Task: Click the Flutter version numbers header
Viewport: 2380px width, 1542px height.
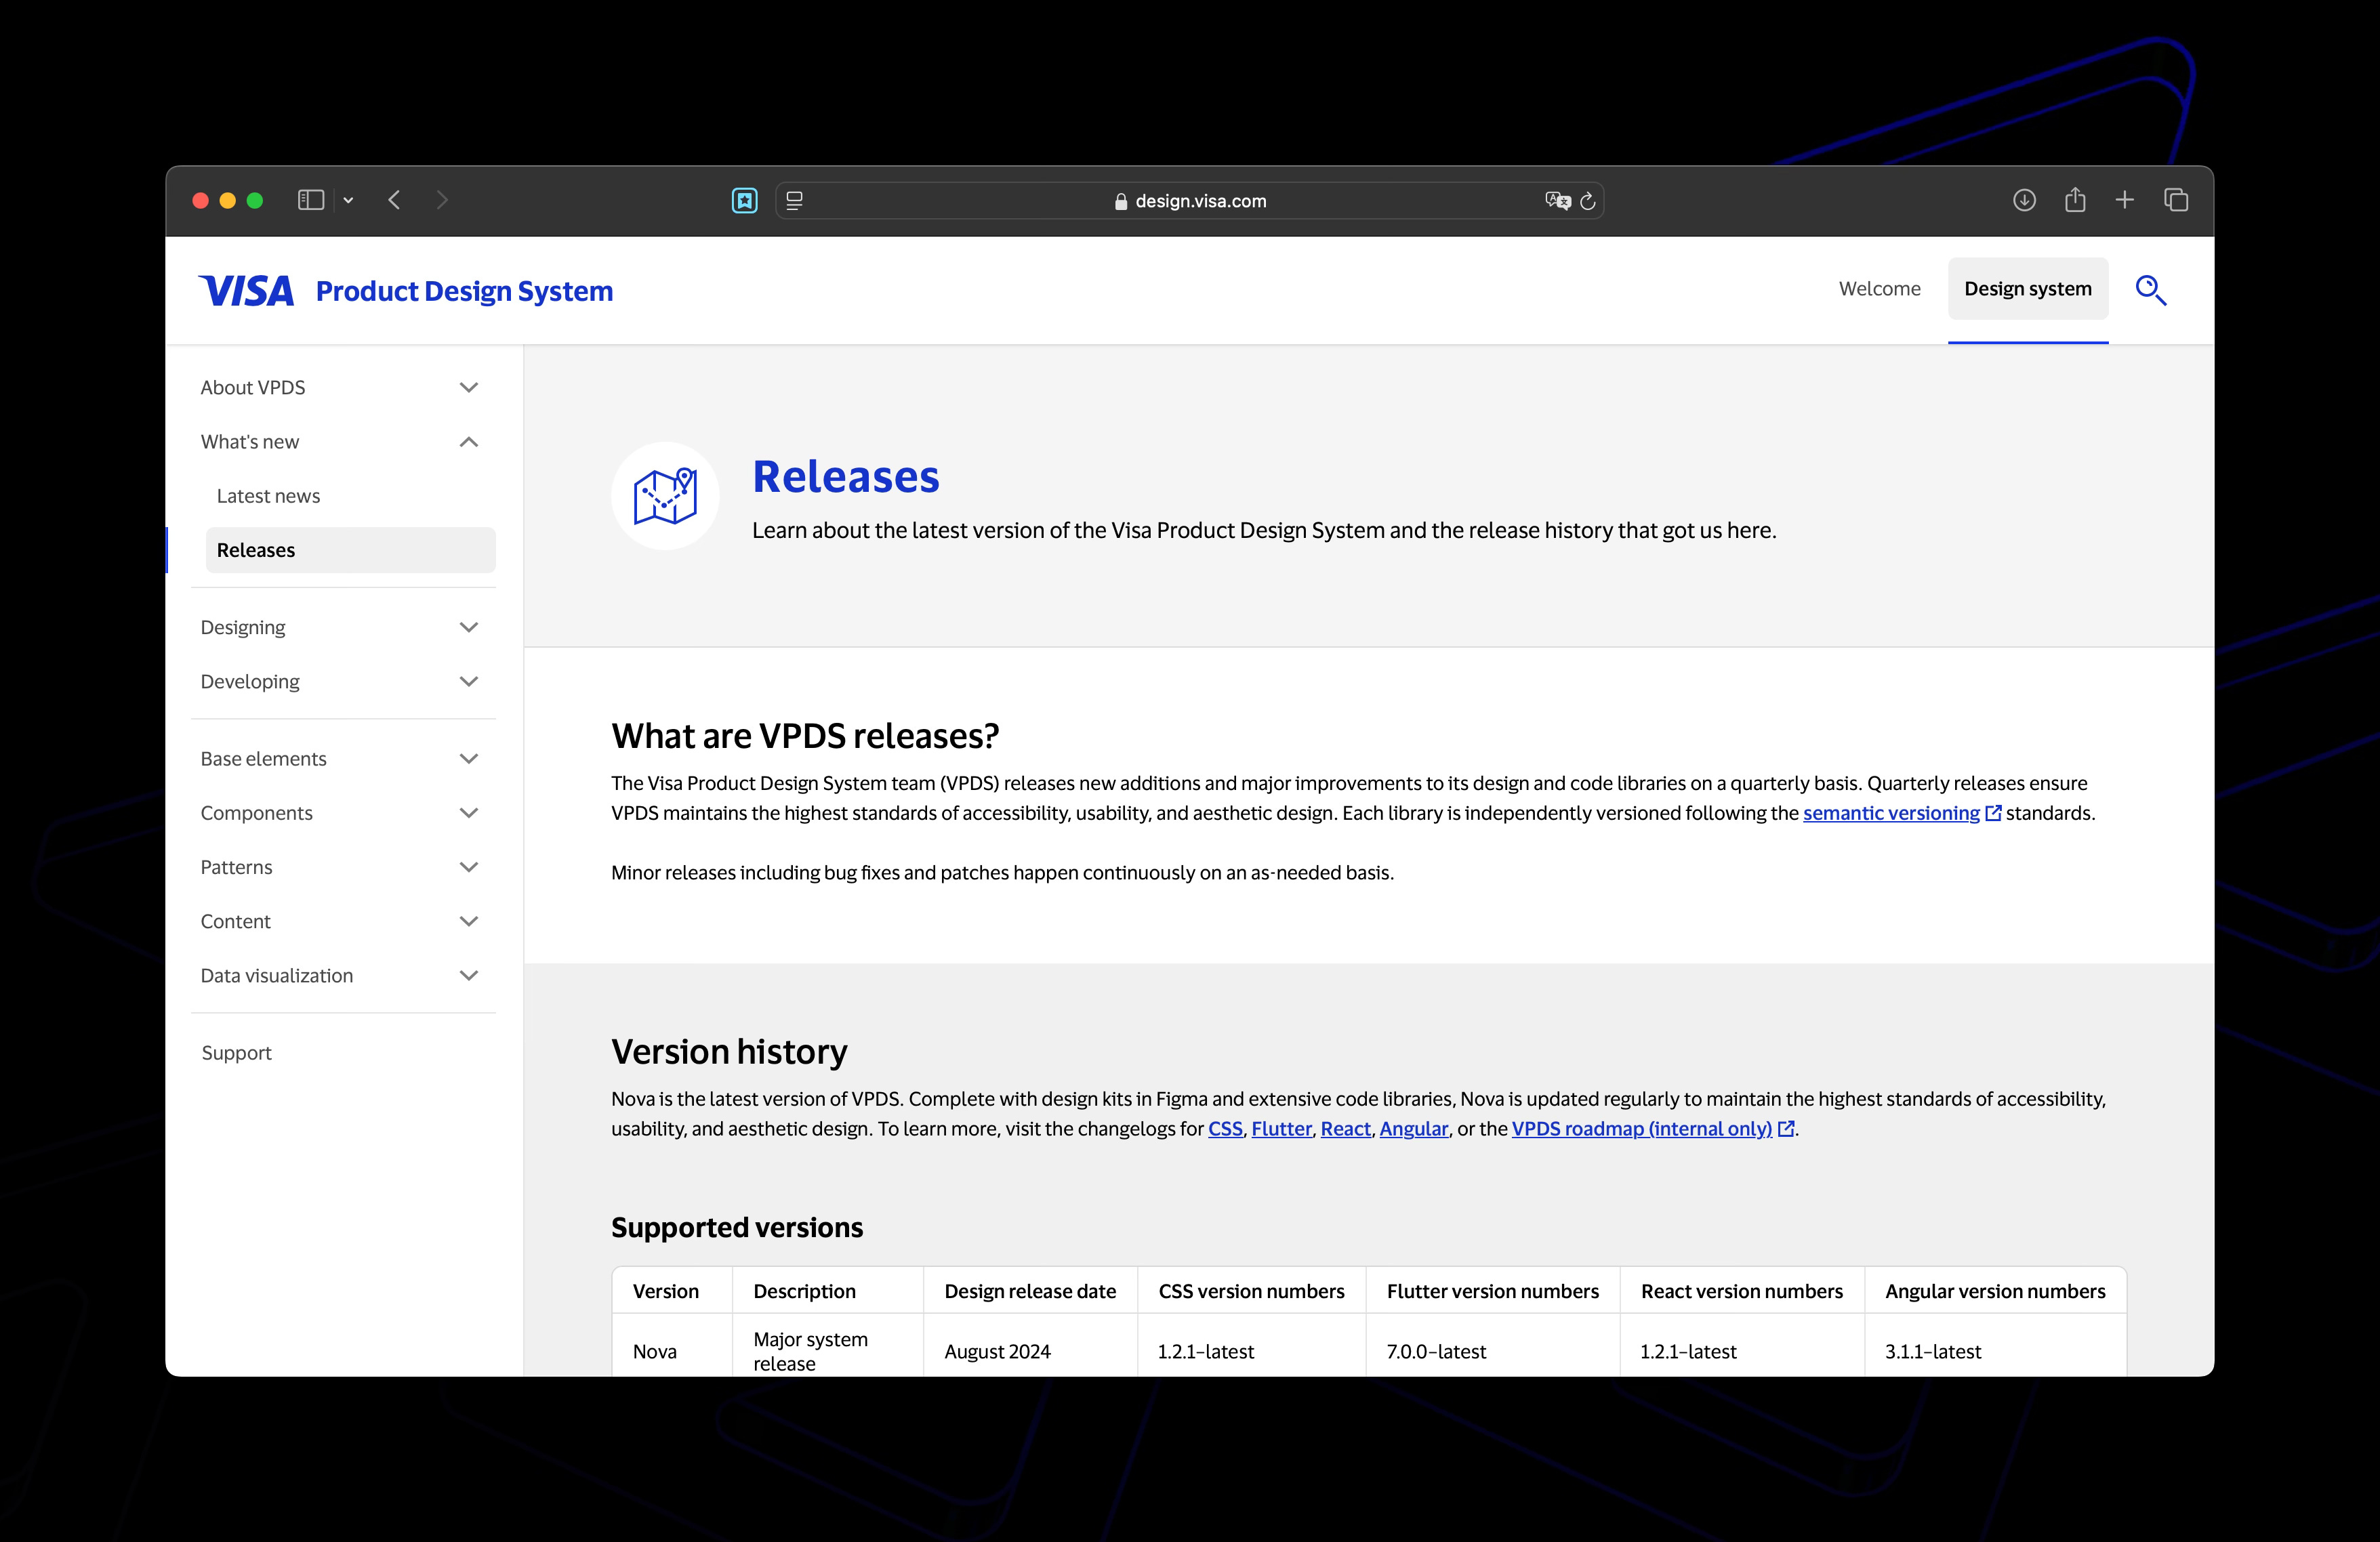Action: click(x=1492, y=1291)
